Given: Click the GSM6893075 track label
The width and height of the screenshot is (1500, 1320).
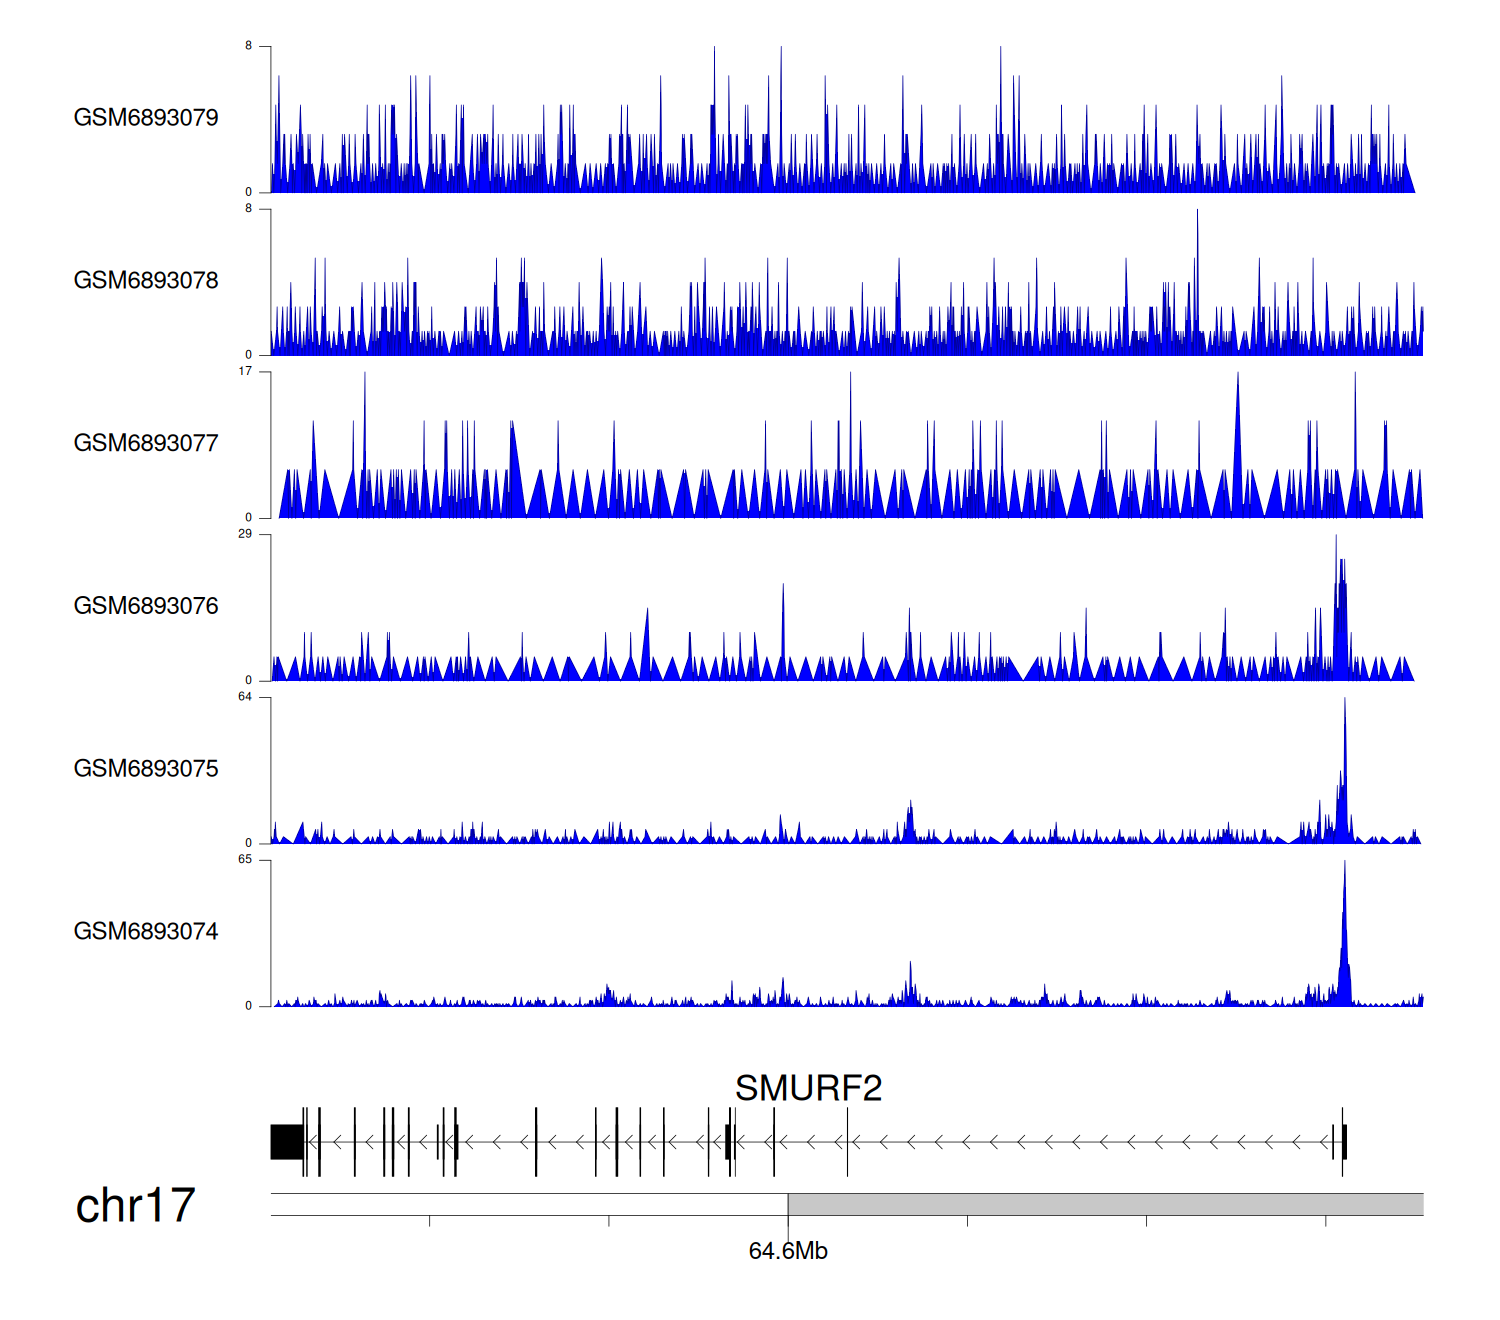Looking at the screenshot, I should tap(146, 769).
